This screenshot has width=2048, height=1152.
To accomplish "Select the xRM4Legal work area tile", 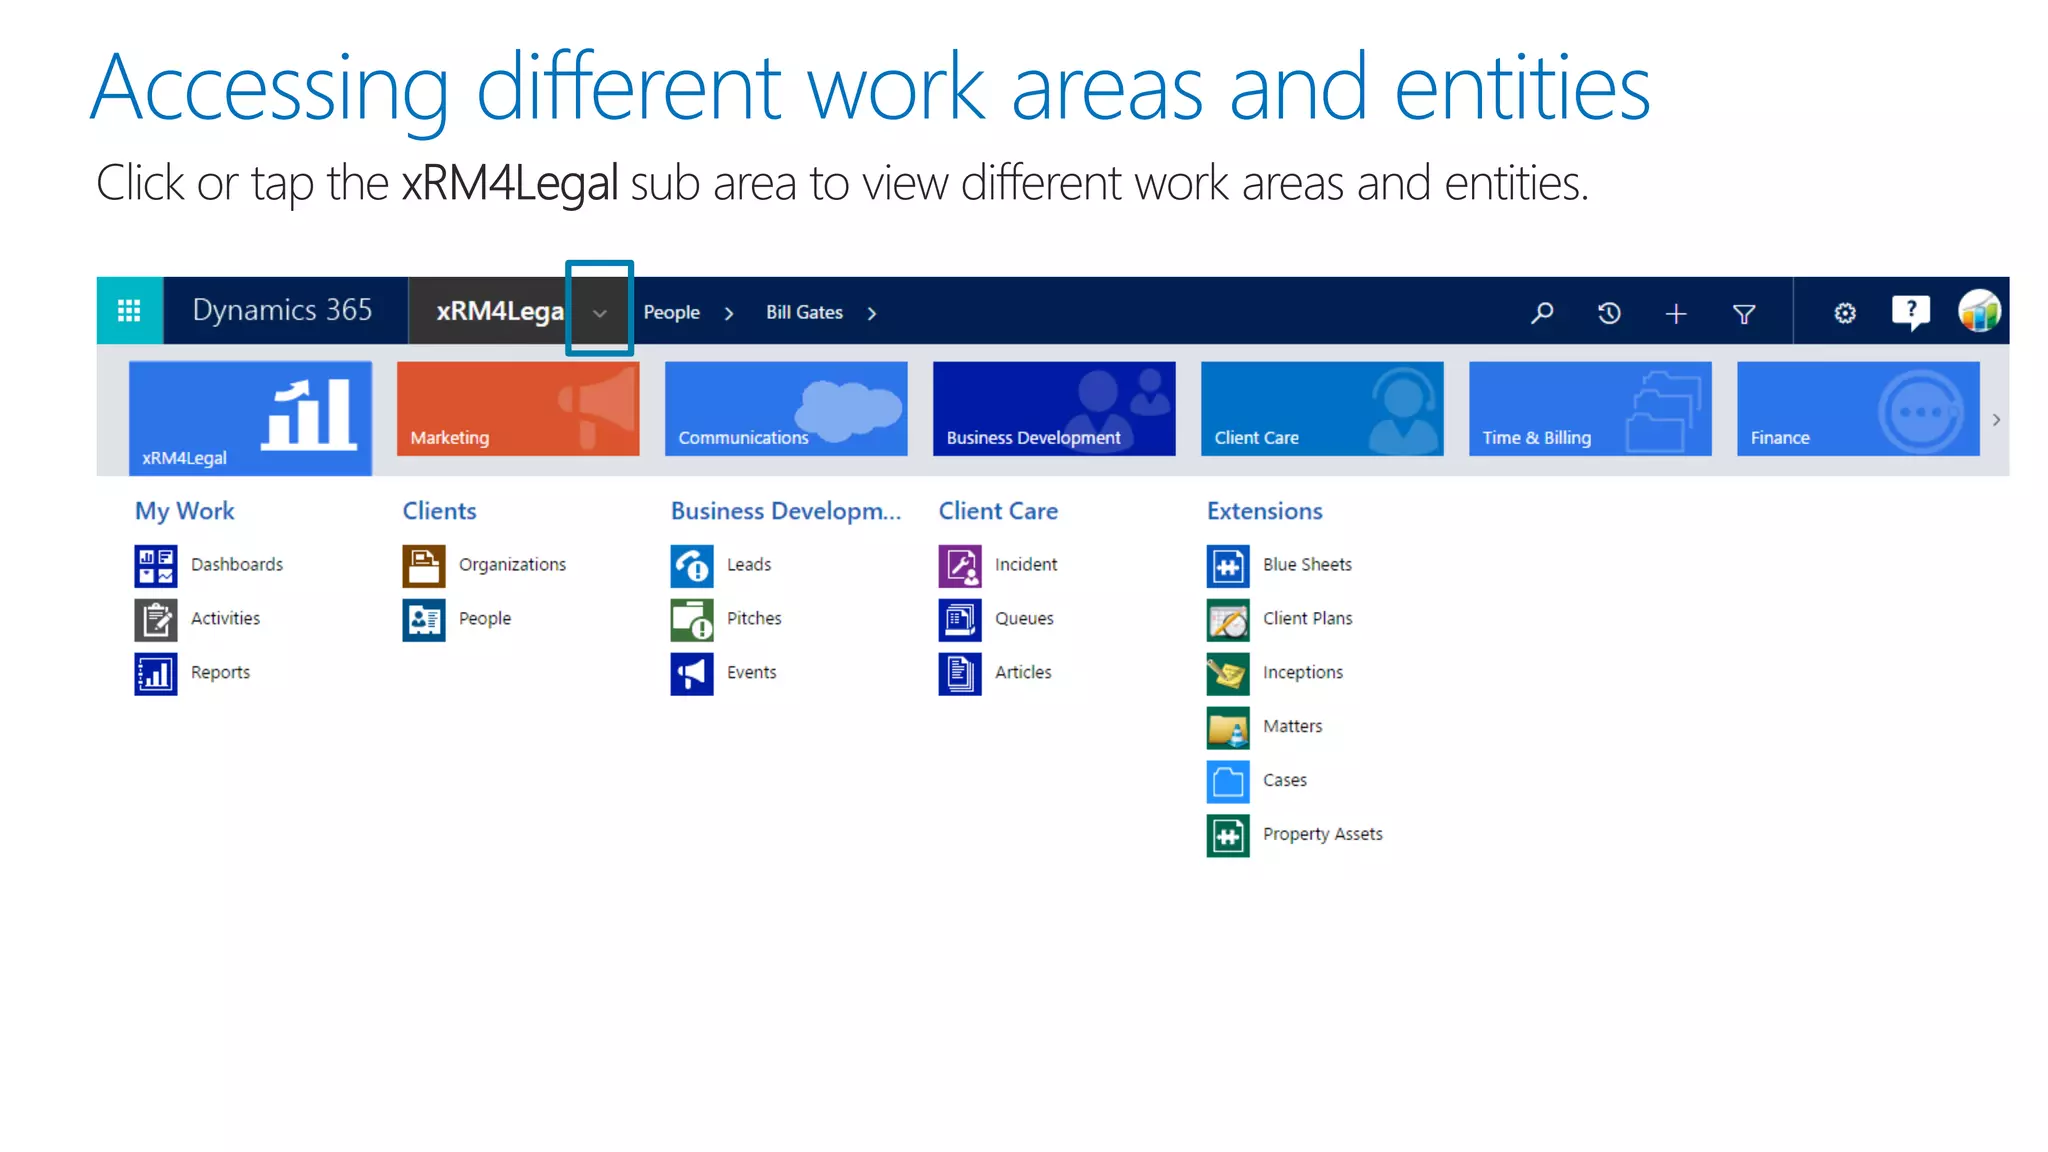I will click(x=250, y=417).
